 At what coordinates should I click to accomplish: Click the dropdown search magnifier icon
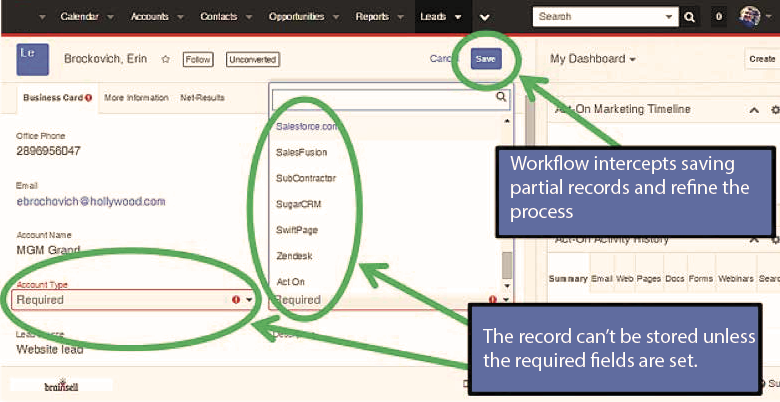[501, 97]
